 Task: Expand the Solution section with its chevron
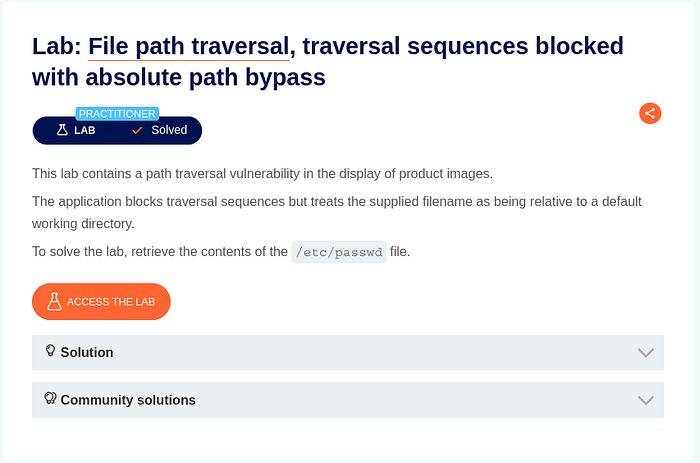(645, 353)
